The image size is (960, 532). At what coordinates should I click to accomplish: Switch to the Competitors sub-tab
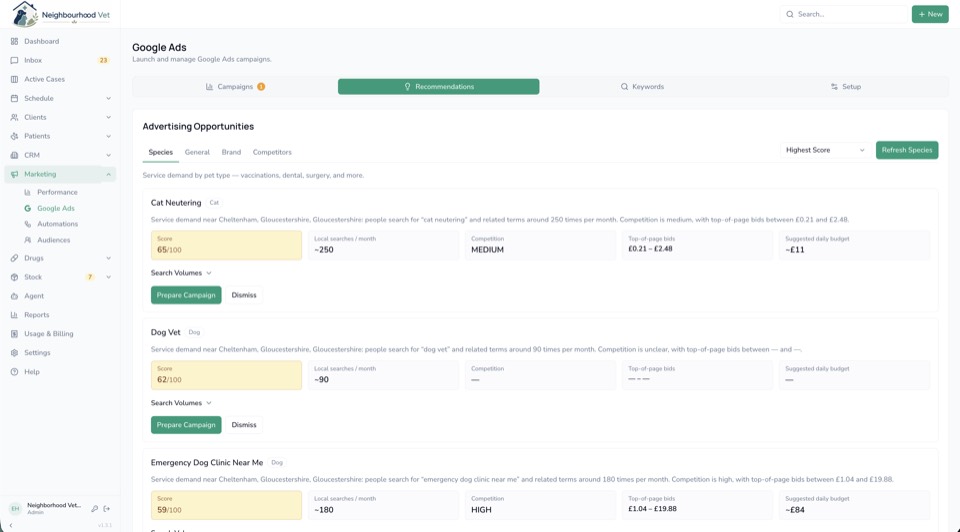pos(272,152)
